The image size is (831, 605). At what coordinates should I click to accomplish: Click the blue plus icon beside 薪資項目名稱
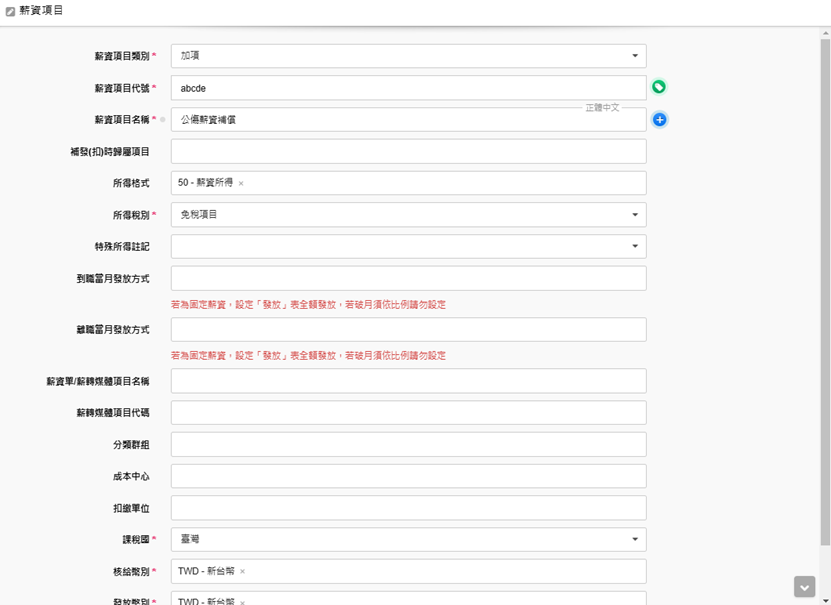pyautogui.click(x=659, y=120)
